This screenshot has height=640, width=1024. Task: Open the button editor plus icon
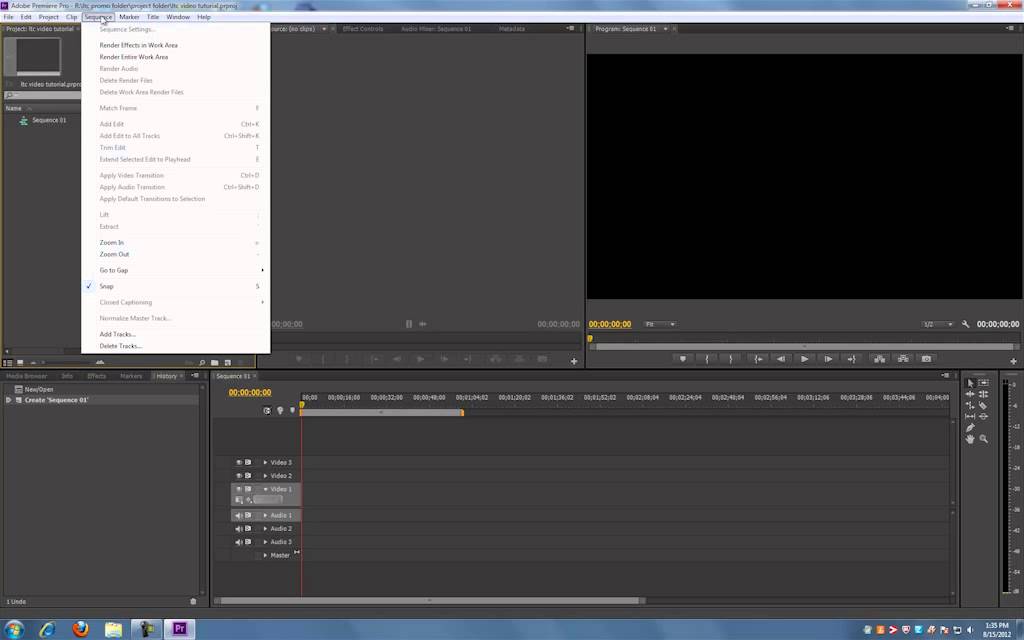click(1014, 360)
